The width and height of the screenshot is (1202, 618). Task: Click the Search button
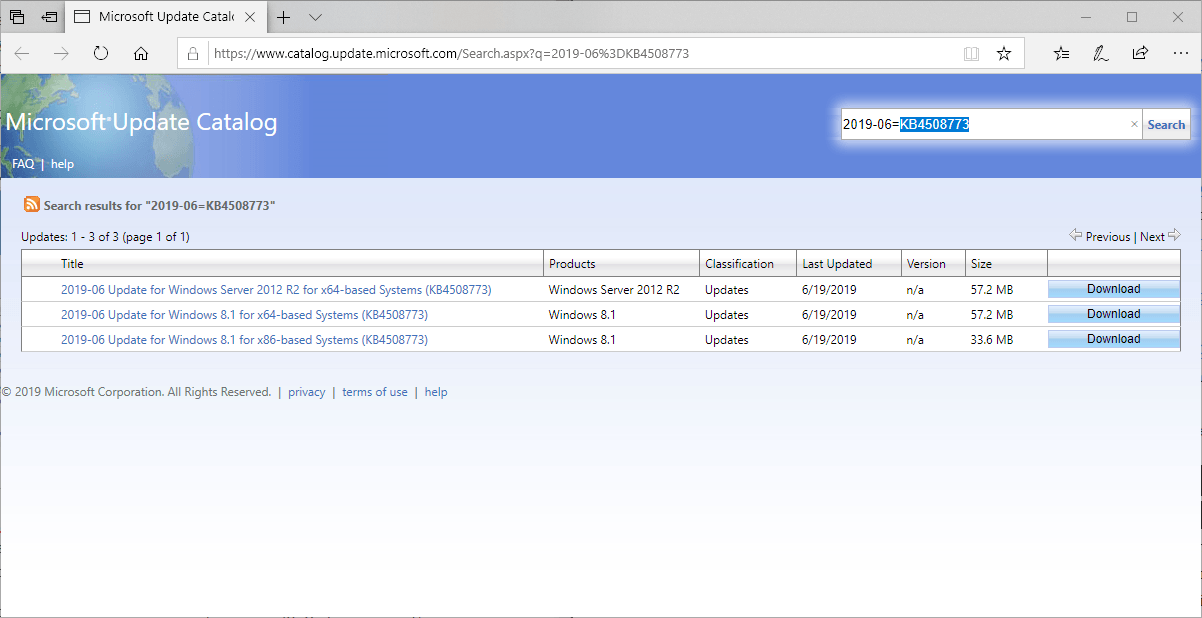[x=1166, y=125]
